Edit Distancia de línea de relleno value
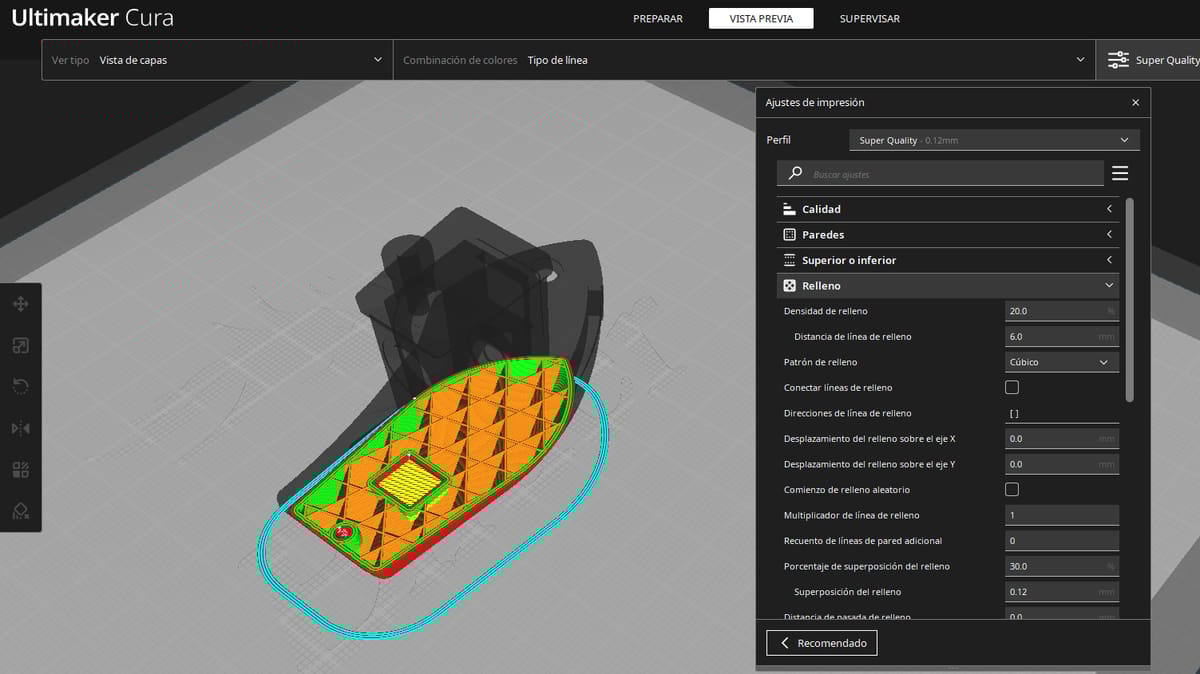1200x674 pixels. point(1061,336)
